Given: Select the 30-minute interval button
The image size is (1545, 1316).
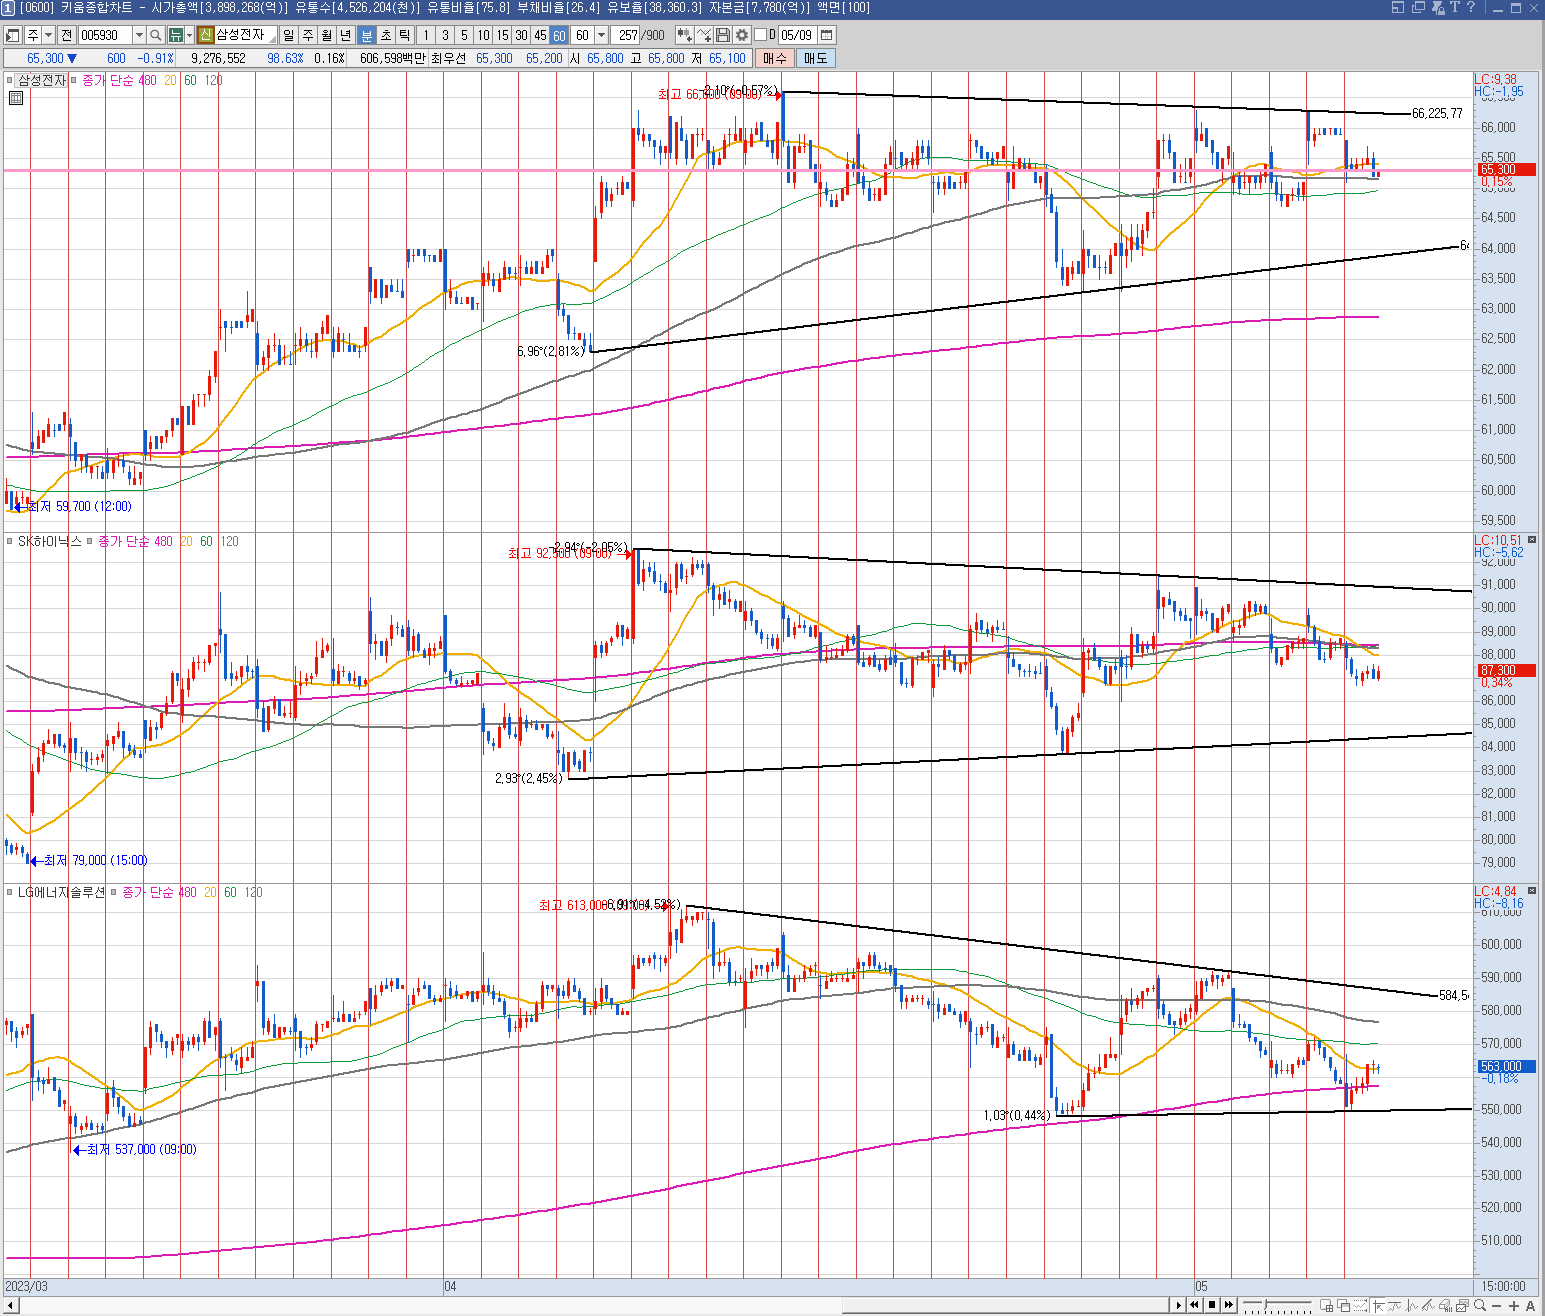Looking at the screenshot, I should click(521, 35).
